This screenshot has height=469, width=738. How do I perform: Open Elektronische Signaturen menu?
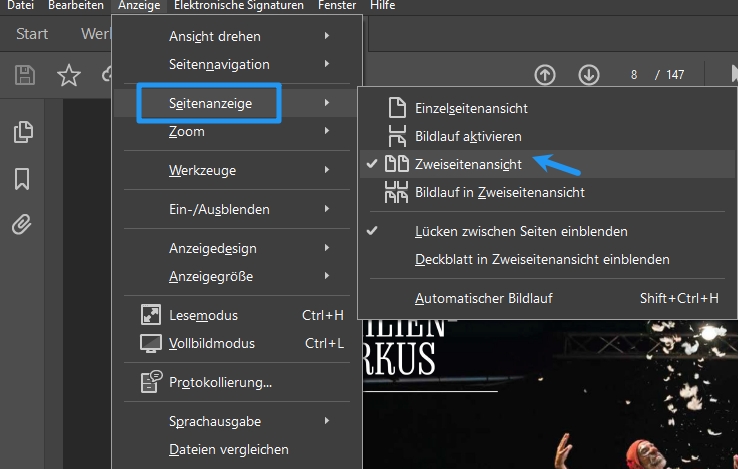239,6
